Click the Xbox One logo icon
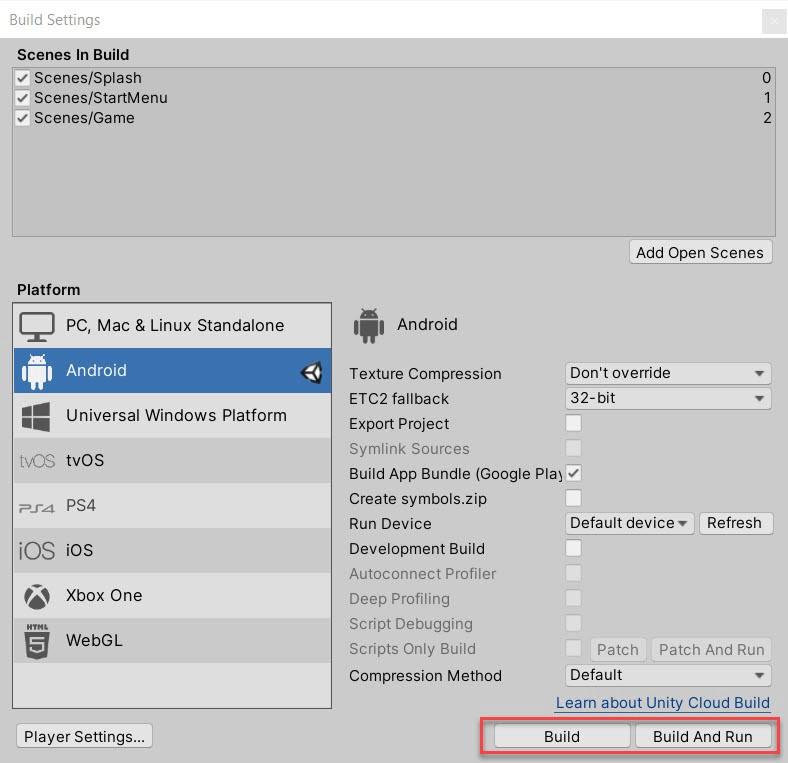This screenshot has width=788, height=763. 37,596
